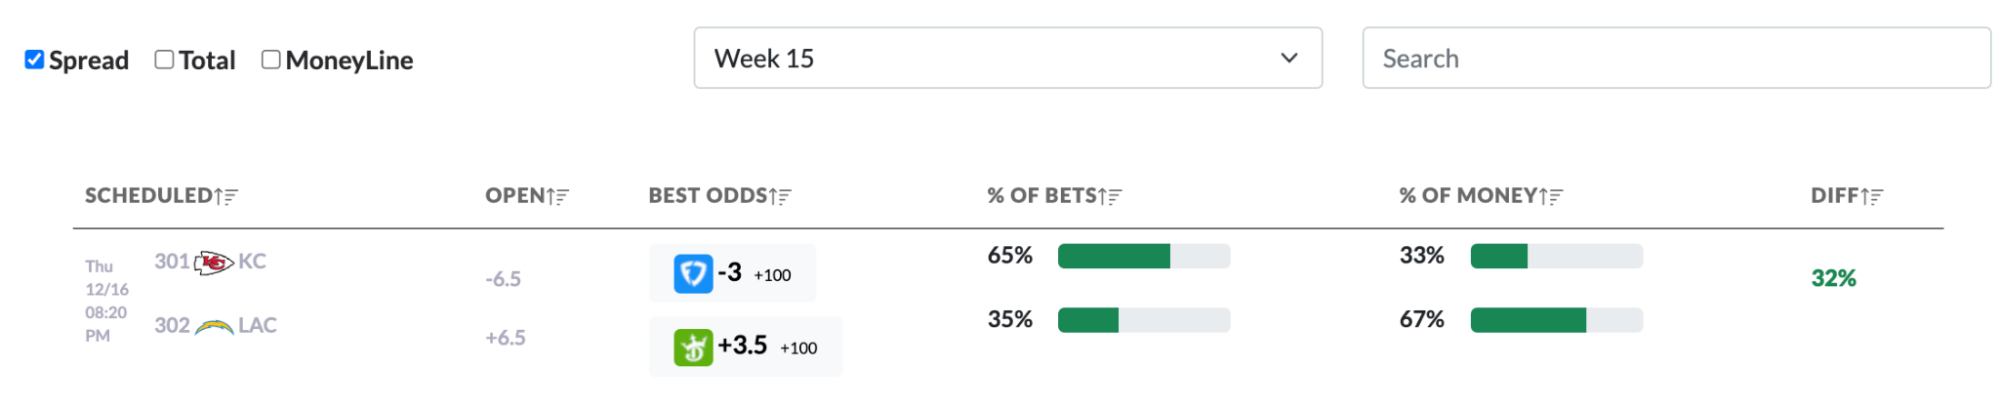
Task: Focus the Search input field
Action: click(1676, 58)
